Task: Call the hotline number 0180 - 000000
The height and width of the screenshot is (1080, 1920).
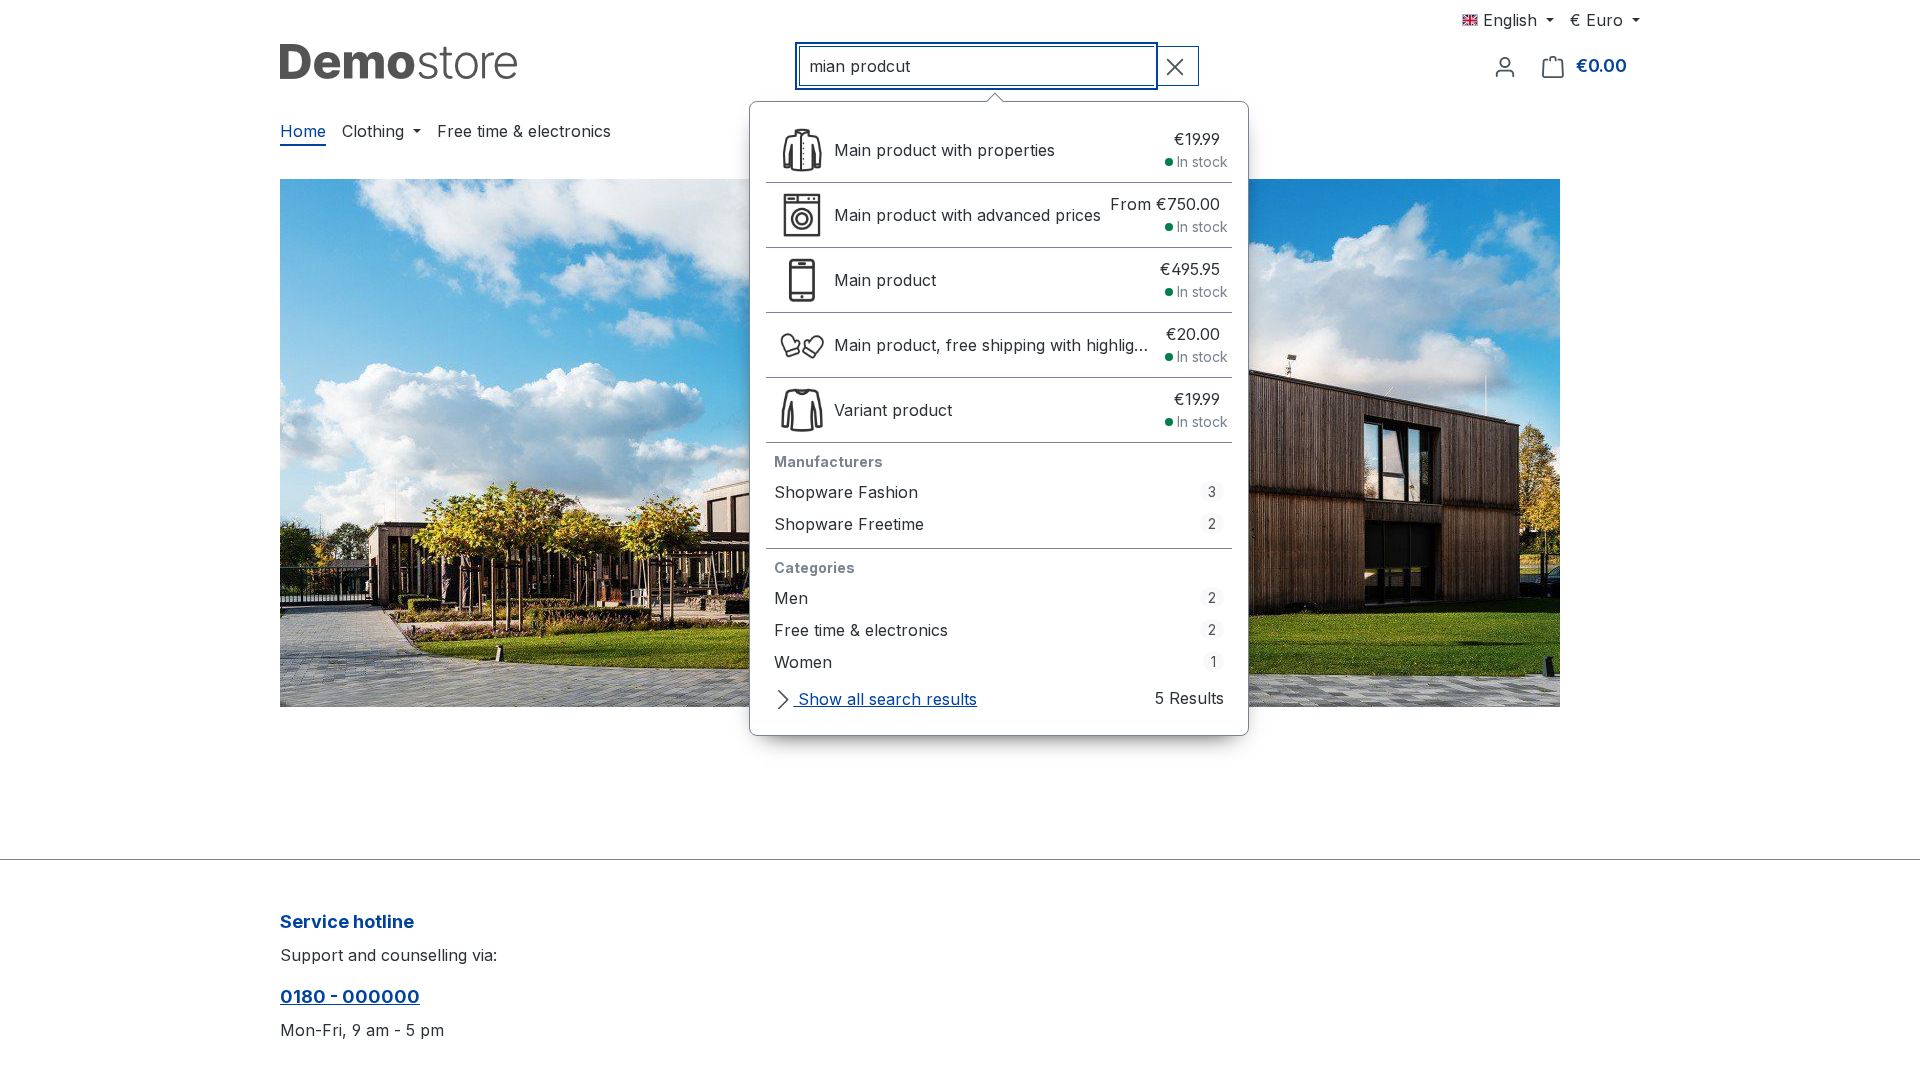Action: 350,996
